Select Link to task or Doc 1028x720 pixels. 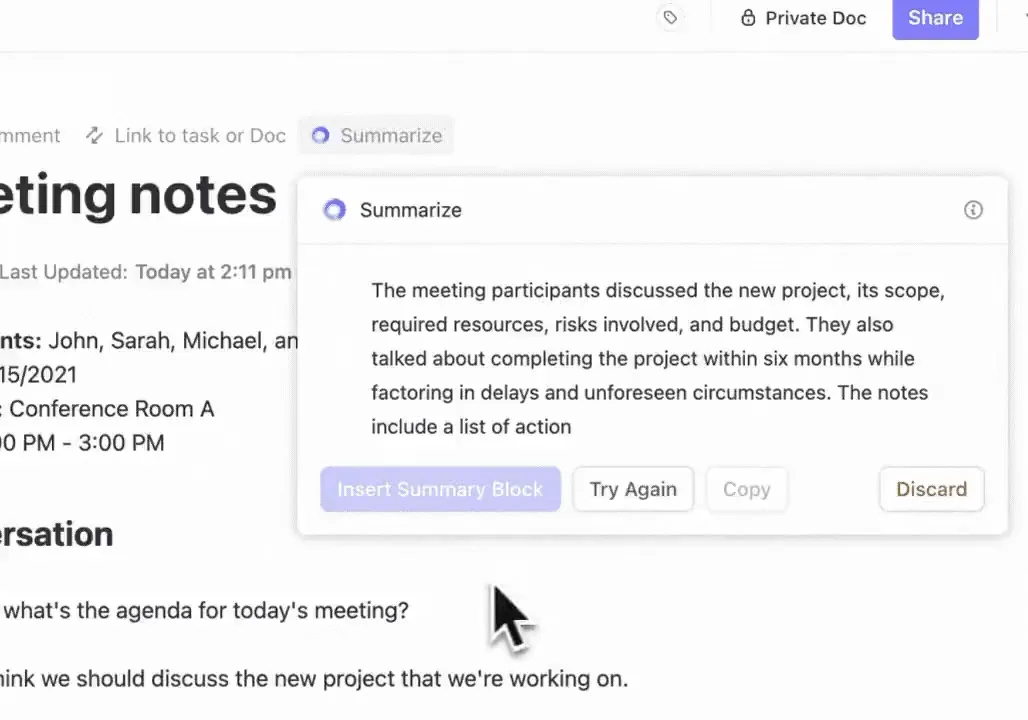[x=186, y=135]
